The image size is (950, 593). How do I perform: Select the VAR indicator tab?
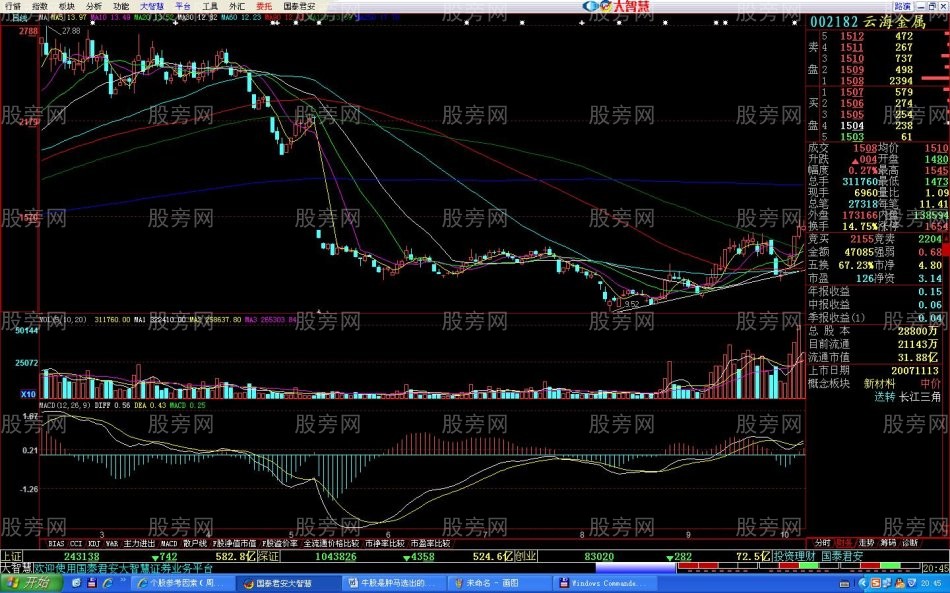pos(112,543)
